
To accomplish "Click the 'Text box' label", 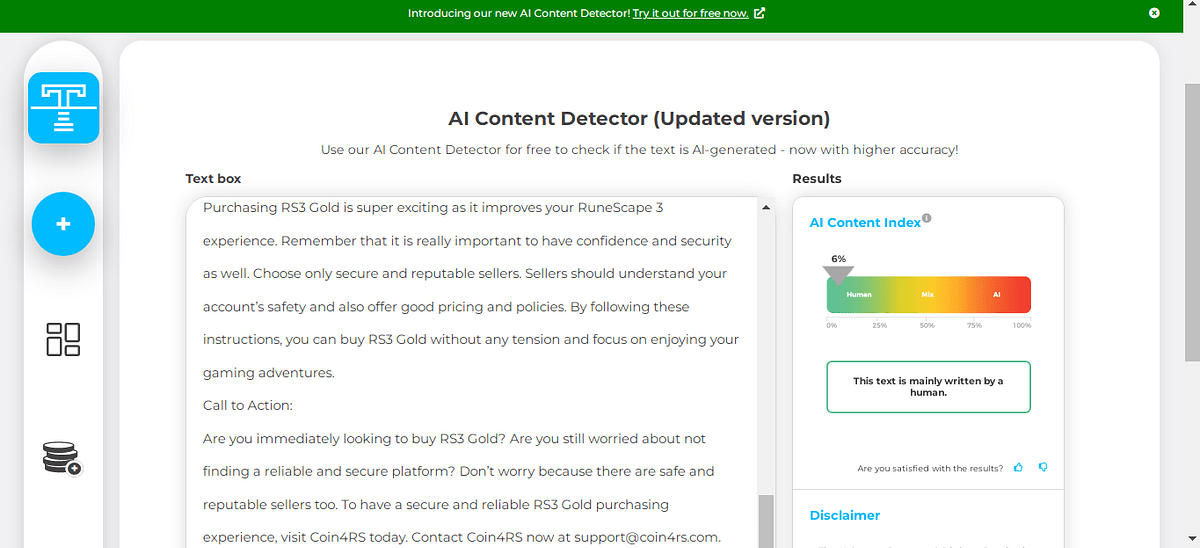I will (213, 179).
